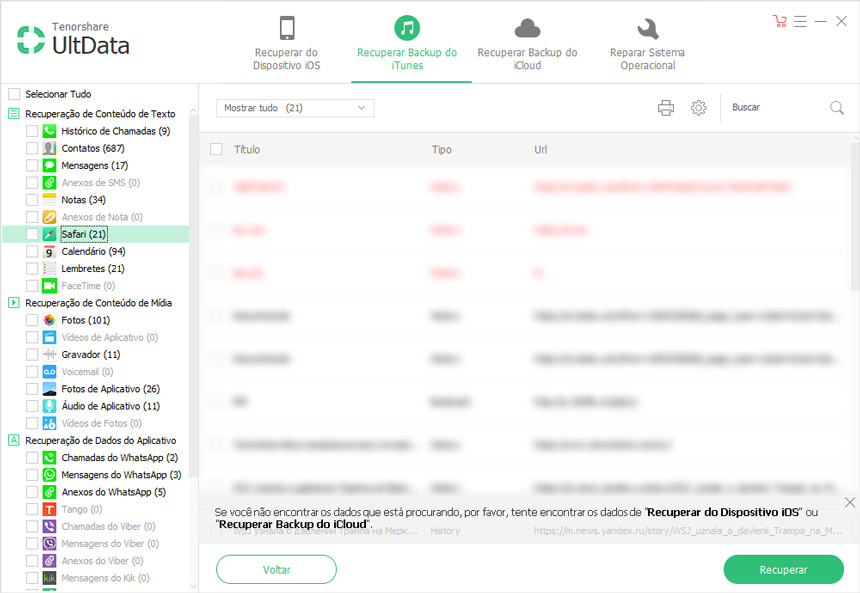Switch to Reparar Sistema Operacional tab
Viewport: 860px width, 593px height.
(x=647, y=43)
